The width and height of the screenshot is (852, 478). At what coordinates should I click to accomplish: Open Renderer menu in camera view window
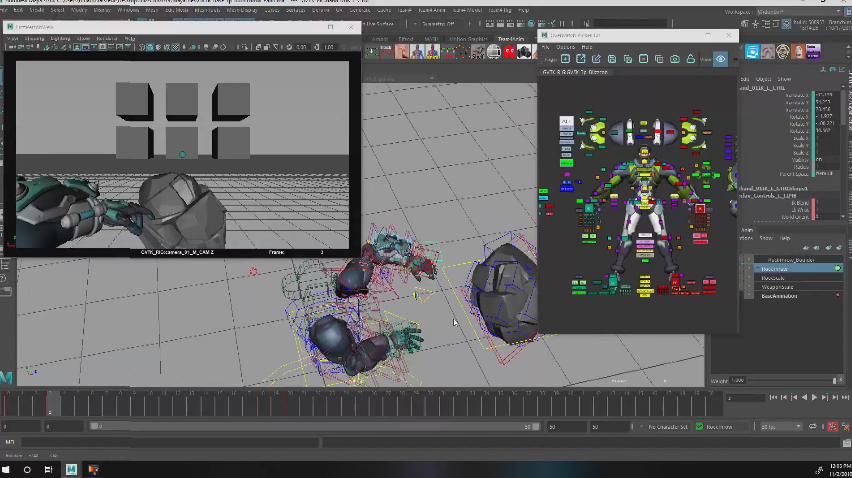point(107,39)
